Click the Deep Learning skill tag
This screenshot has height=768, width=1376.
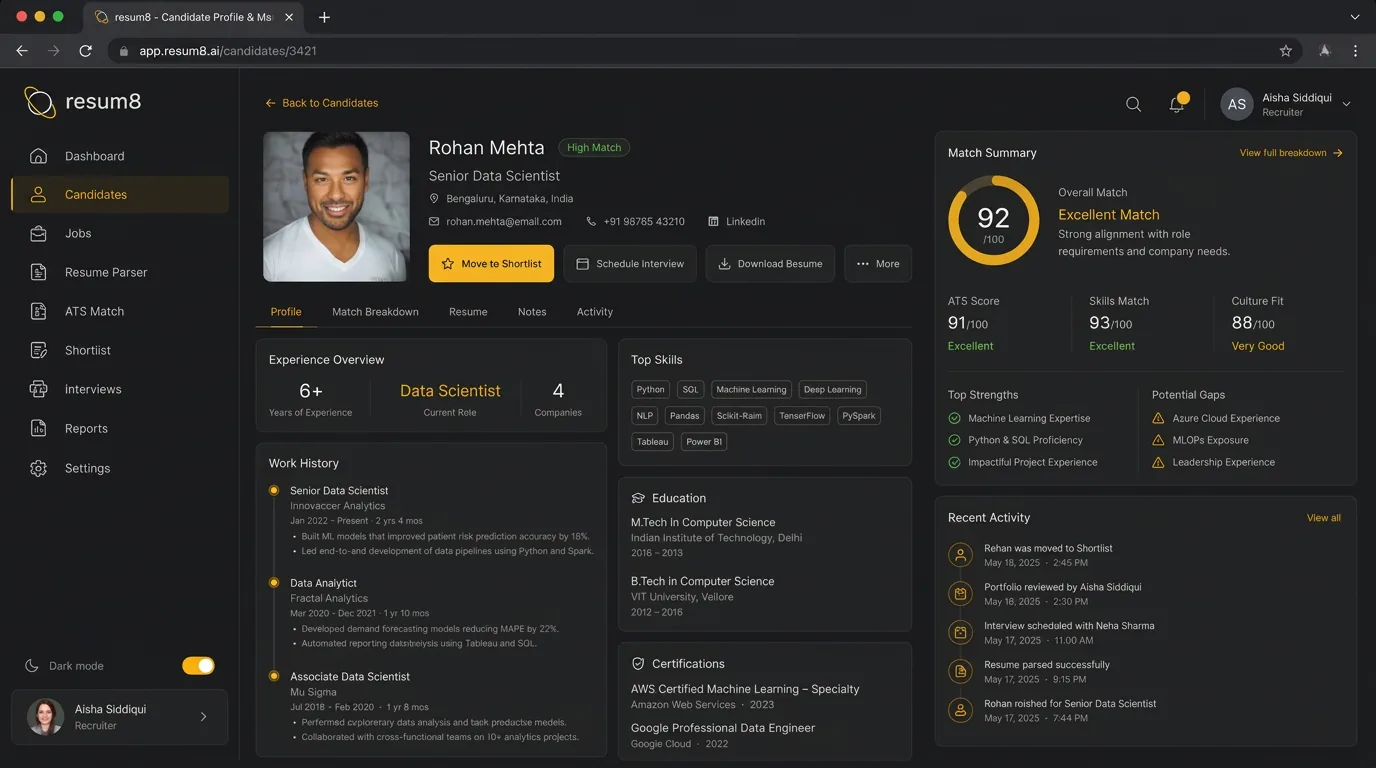832,390
